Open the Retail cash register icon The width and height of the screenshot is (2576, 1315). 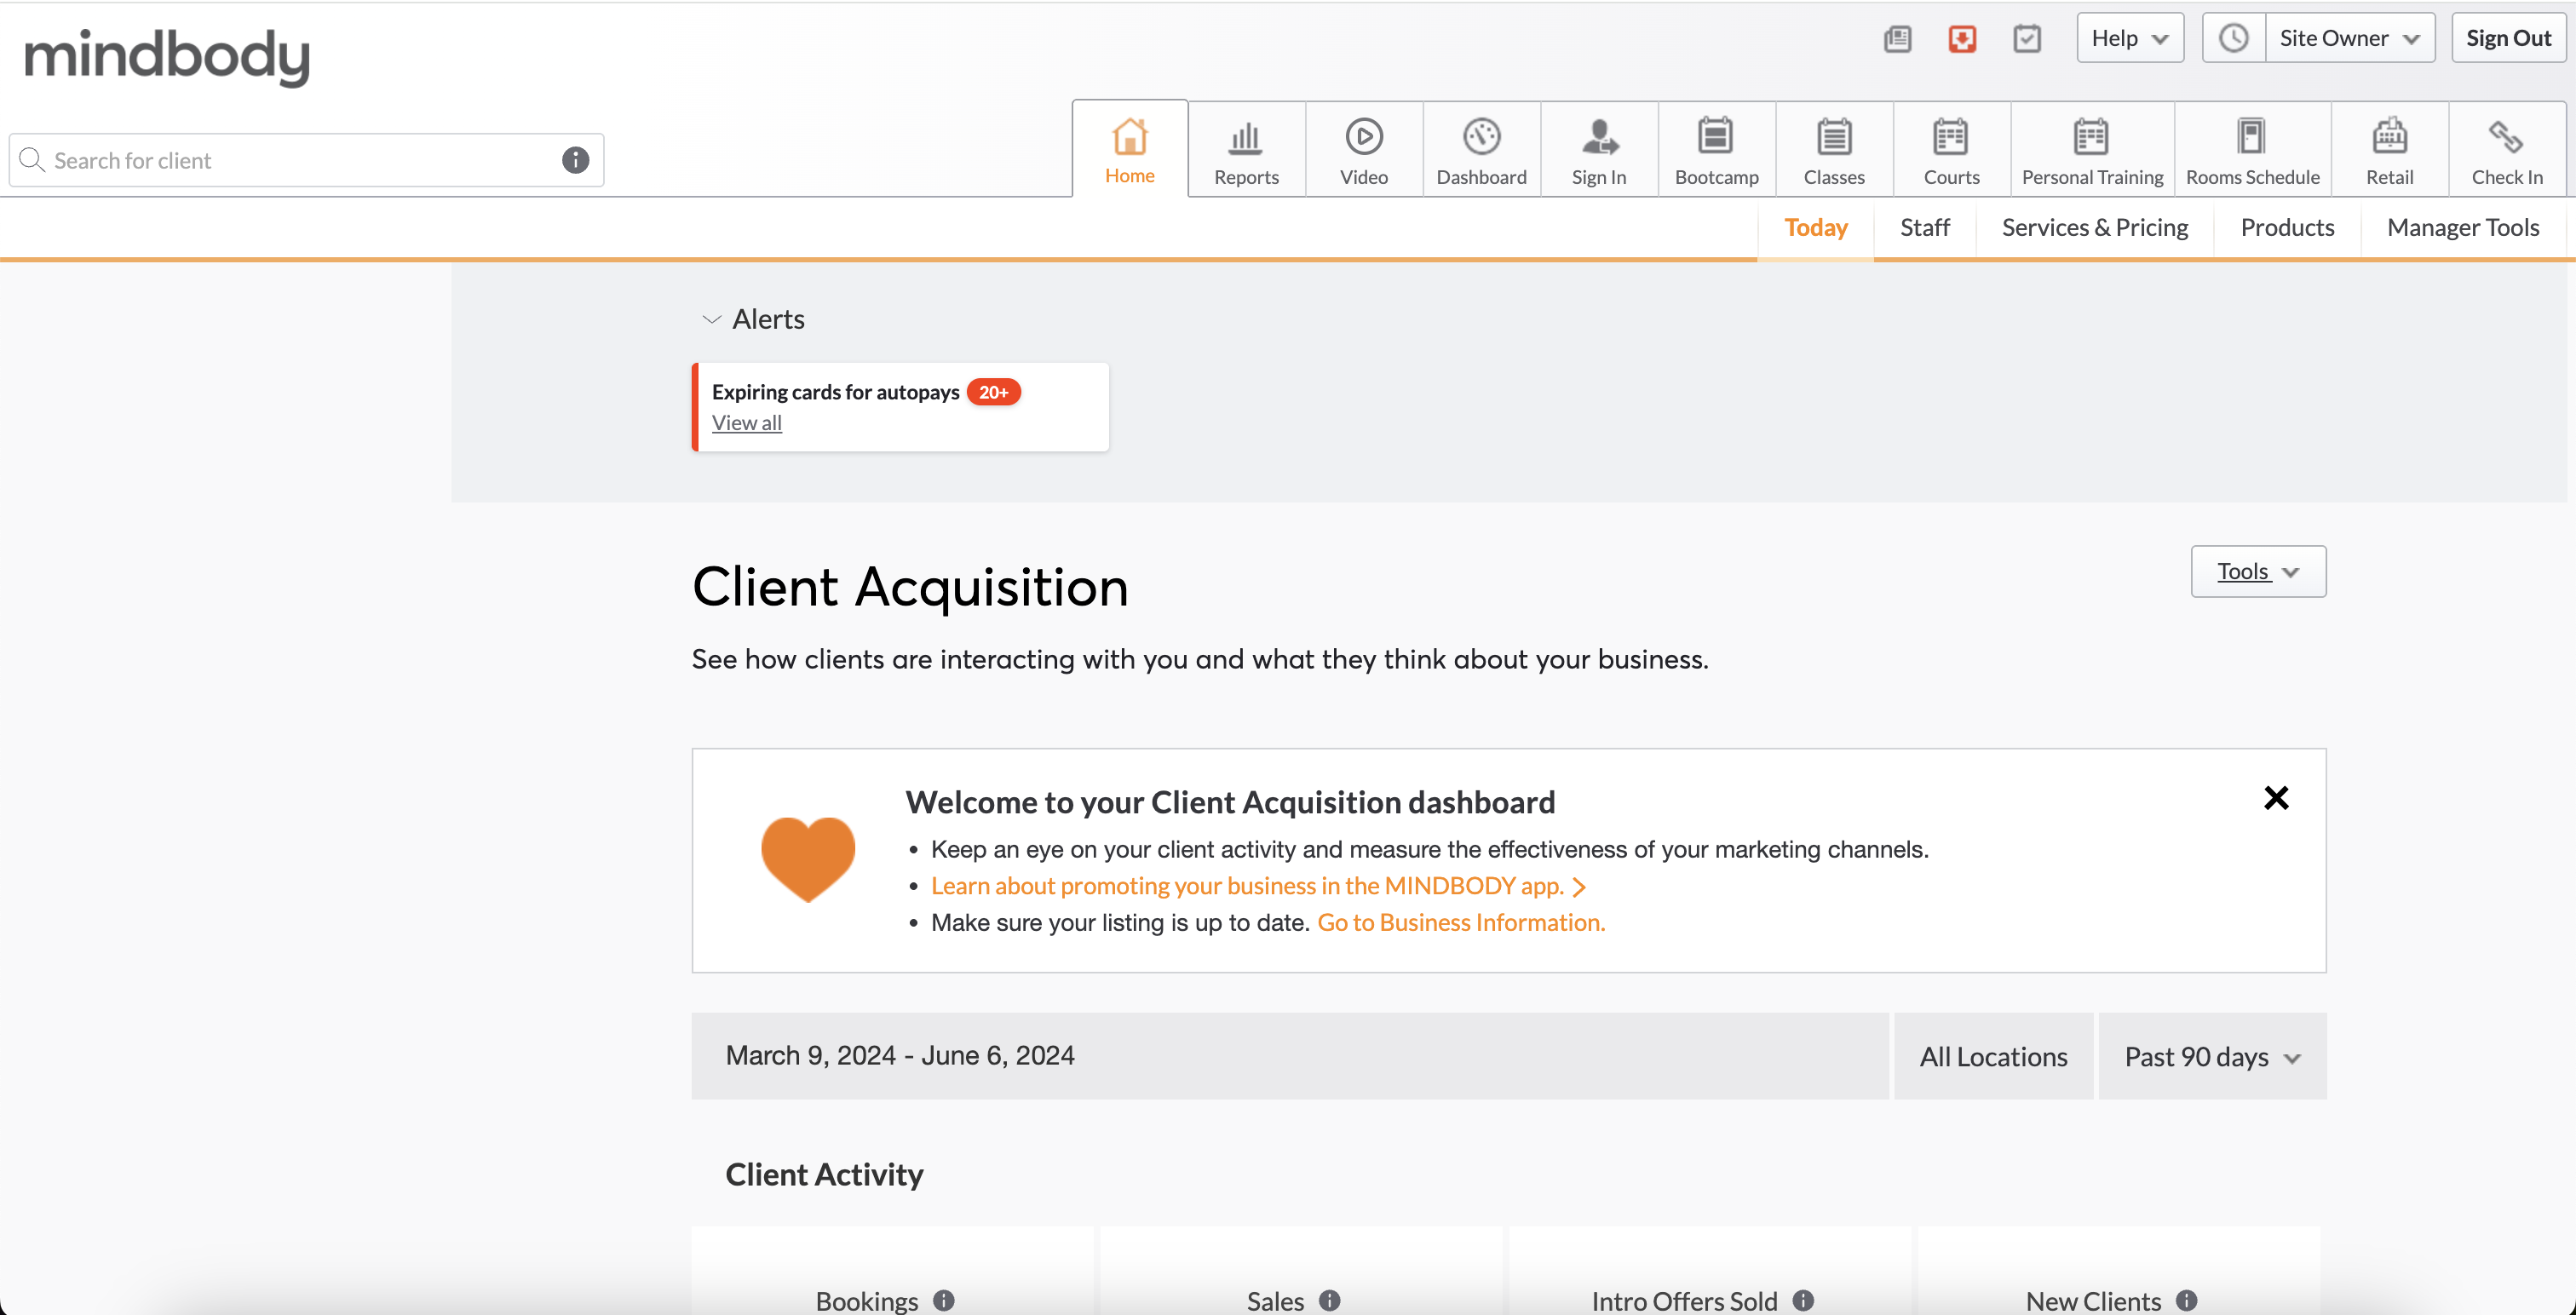point(2389,137)
